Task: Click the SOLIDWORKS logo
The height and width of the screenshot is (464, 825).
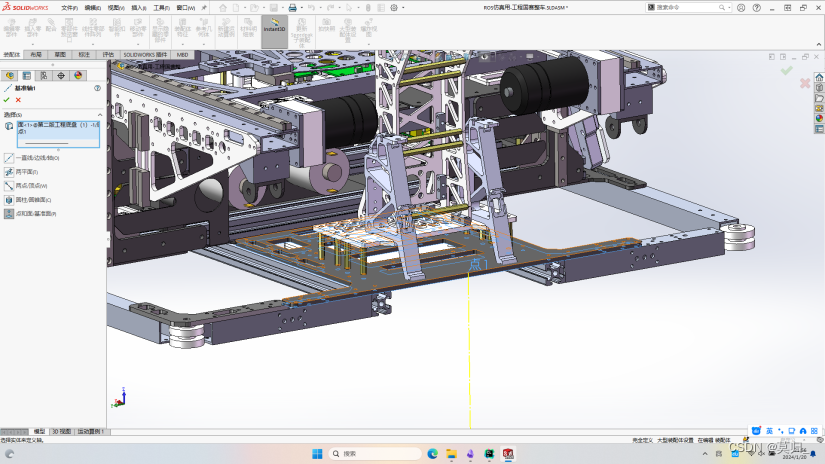Action: [25, 7]
